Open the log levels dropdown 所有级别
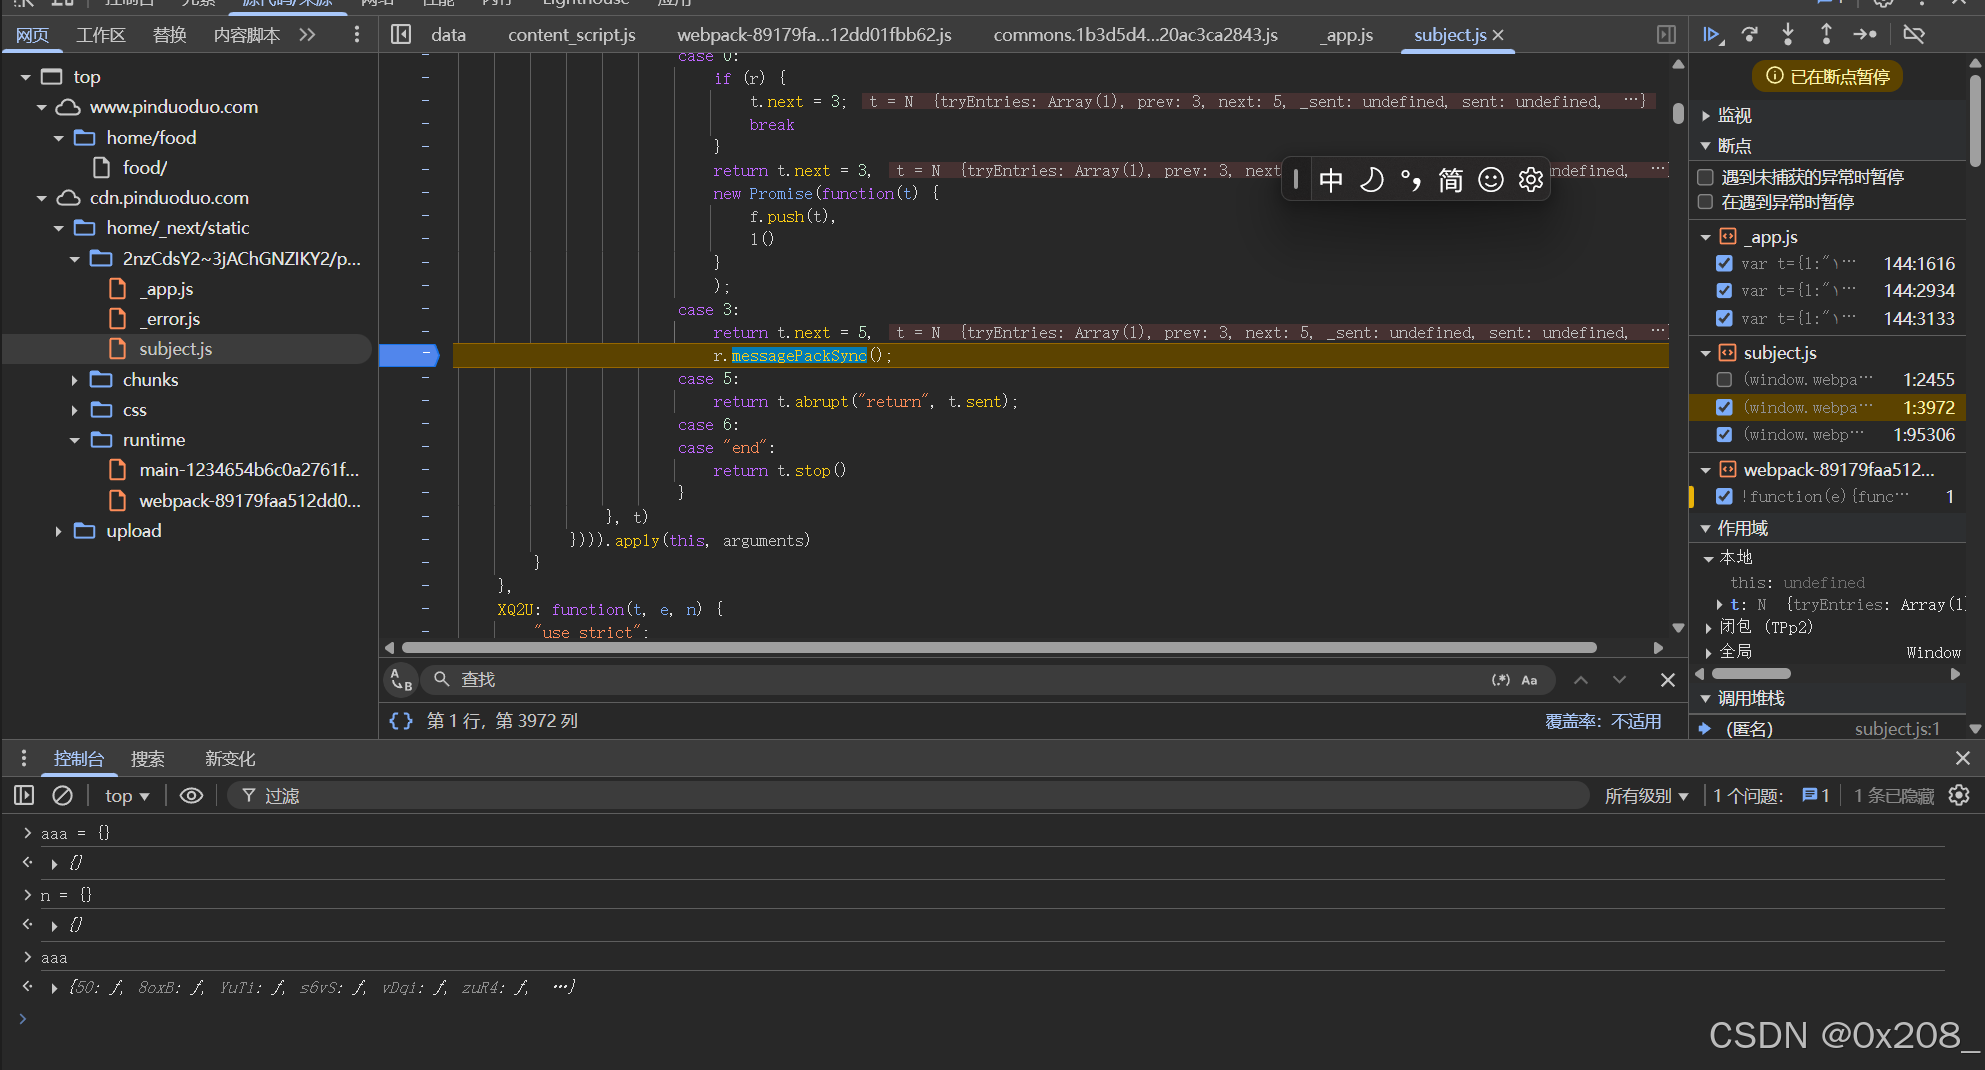 (x=1646, y=796)
